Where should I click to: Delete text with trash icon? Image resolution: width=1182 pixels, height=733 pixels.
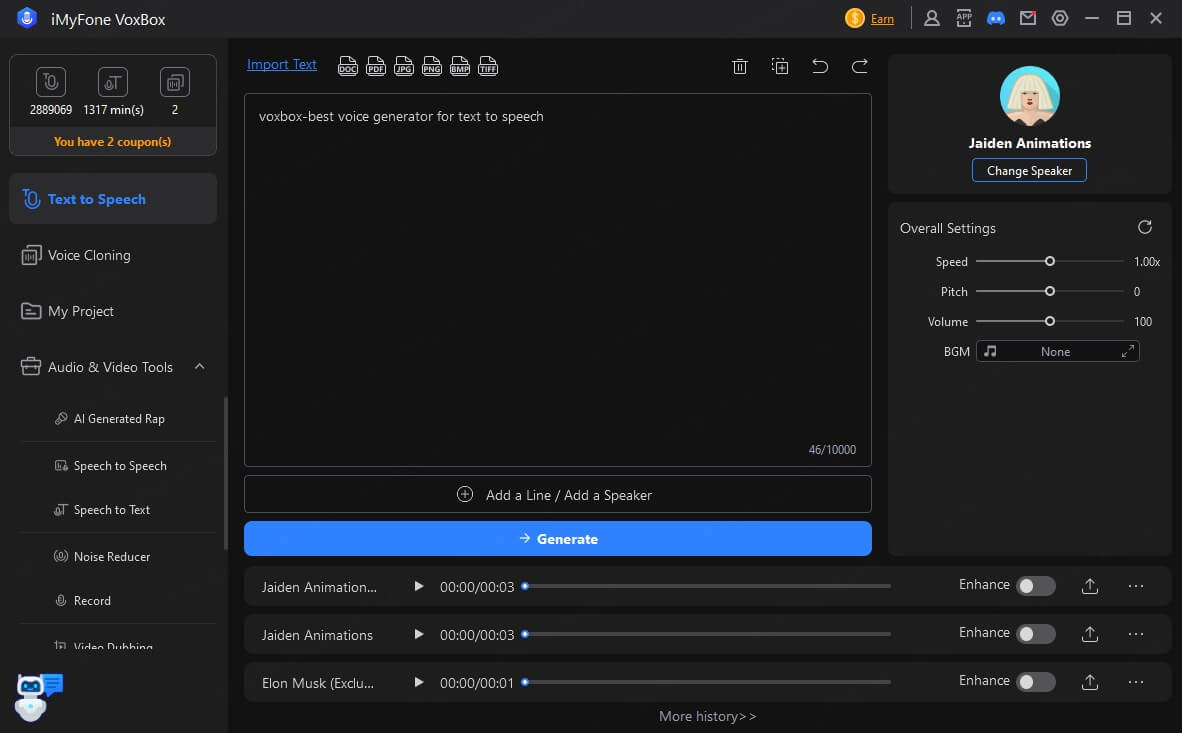coord(740,66)
